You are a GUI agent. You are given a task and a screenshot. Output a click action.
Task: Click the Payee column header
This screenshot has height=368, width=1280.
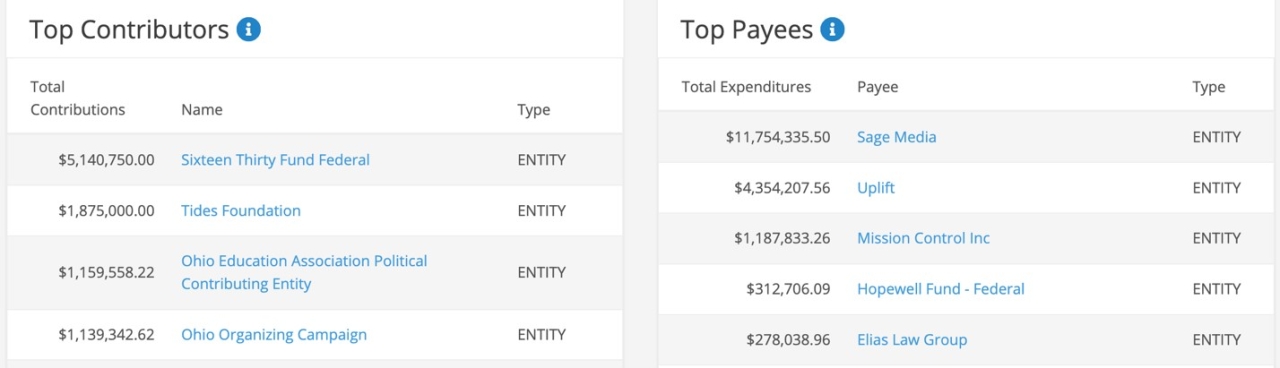pos(878,87)
